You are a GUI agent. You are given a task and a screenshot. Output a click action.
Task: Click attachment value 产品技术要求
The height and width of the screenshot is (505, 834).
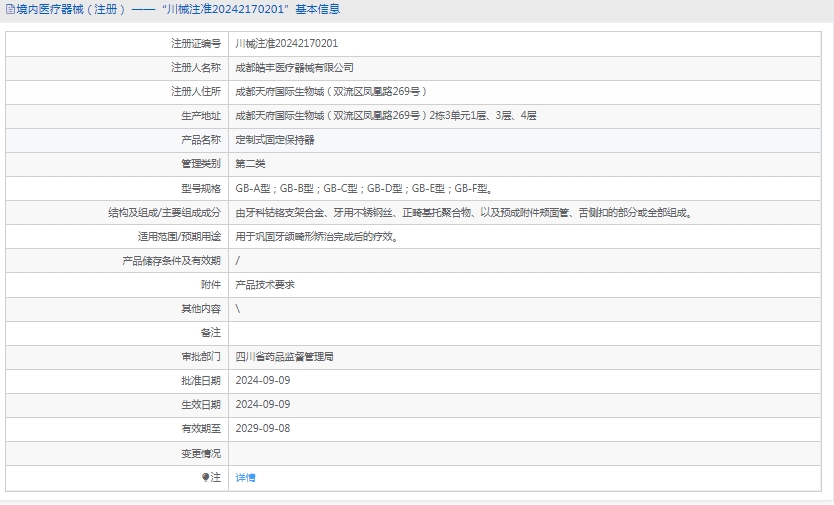click(x=265, y=285)
